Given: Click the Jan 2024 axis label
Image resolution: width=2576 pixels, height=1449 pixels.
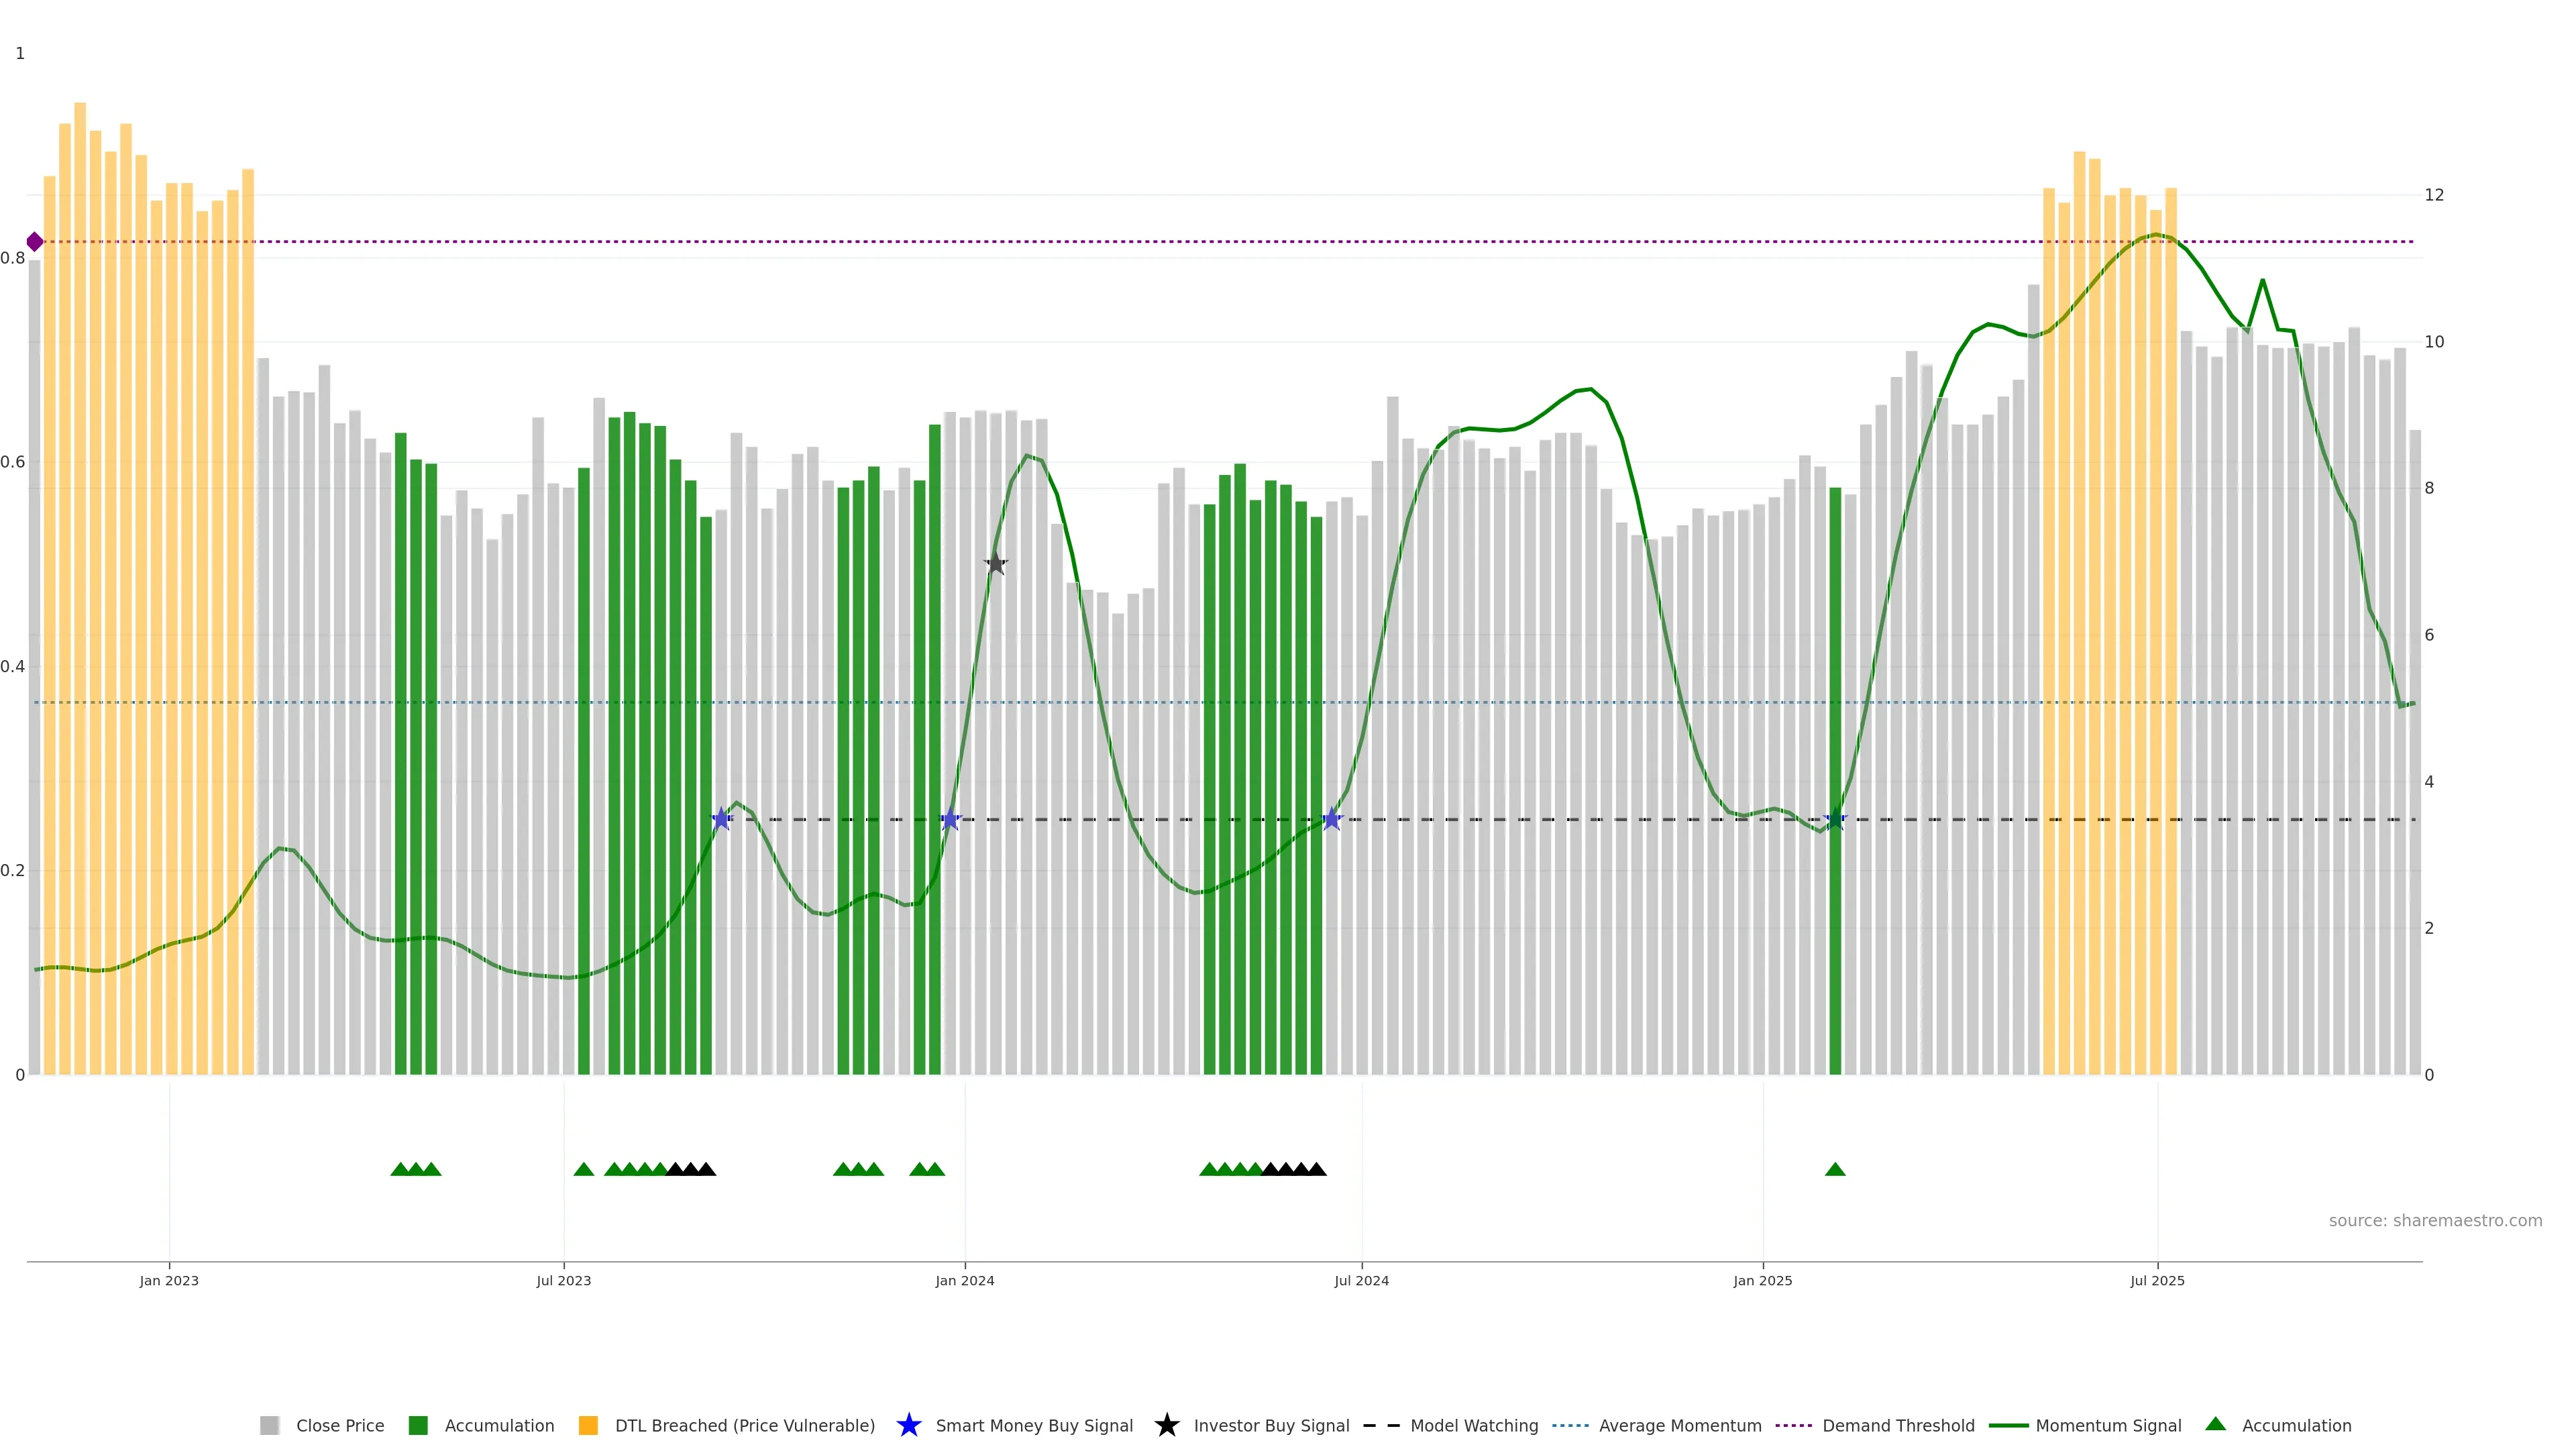Looking at the screenshot, I should click(x=964, y=1280).
